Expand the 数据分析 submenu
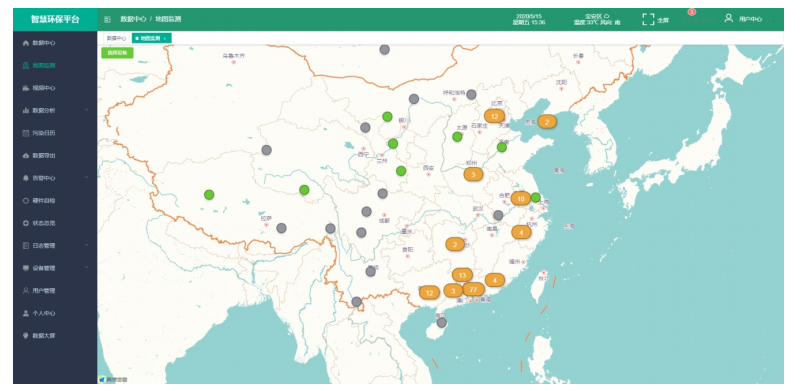This screenshot has height=391, width=800. click(55, 110)
